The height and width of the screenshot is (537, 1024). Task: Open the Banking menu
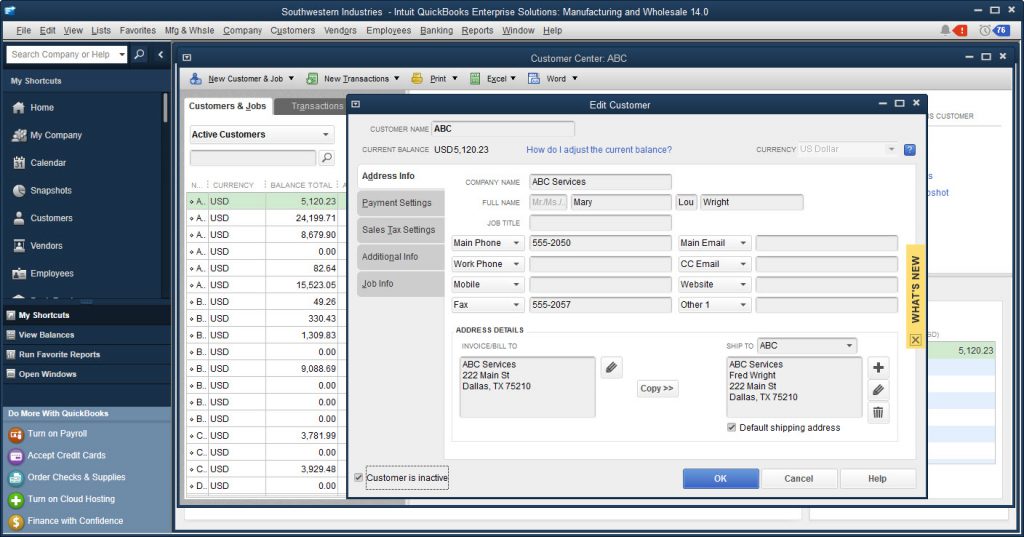pyautogui.click(x=436, y=30)
